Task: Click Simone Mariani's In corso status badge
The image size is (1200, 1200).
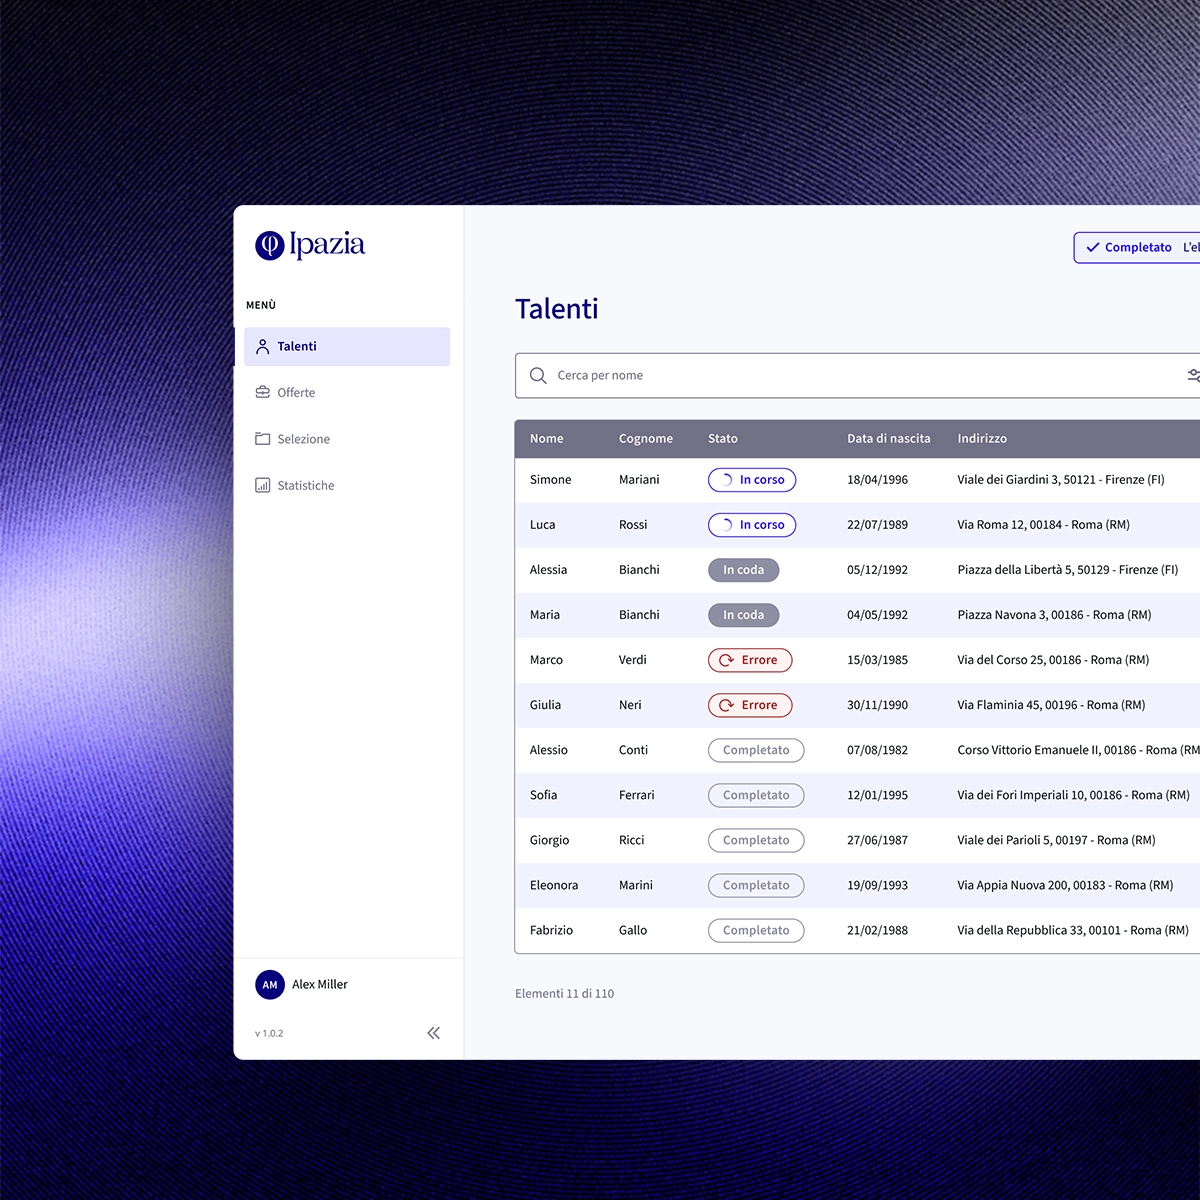Action: 752,480
